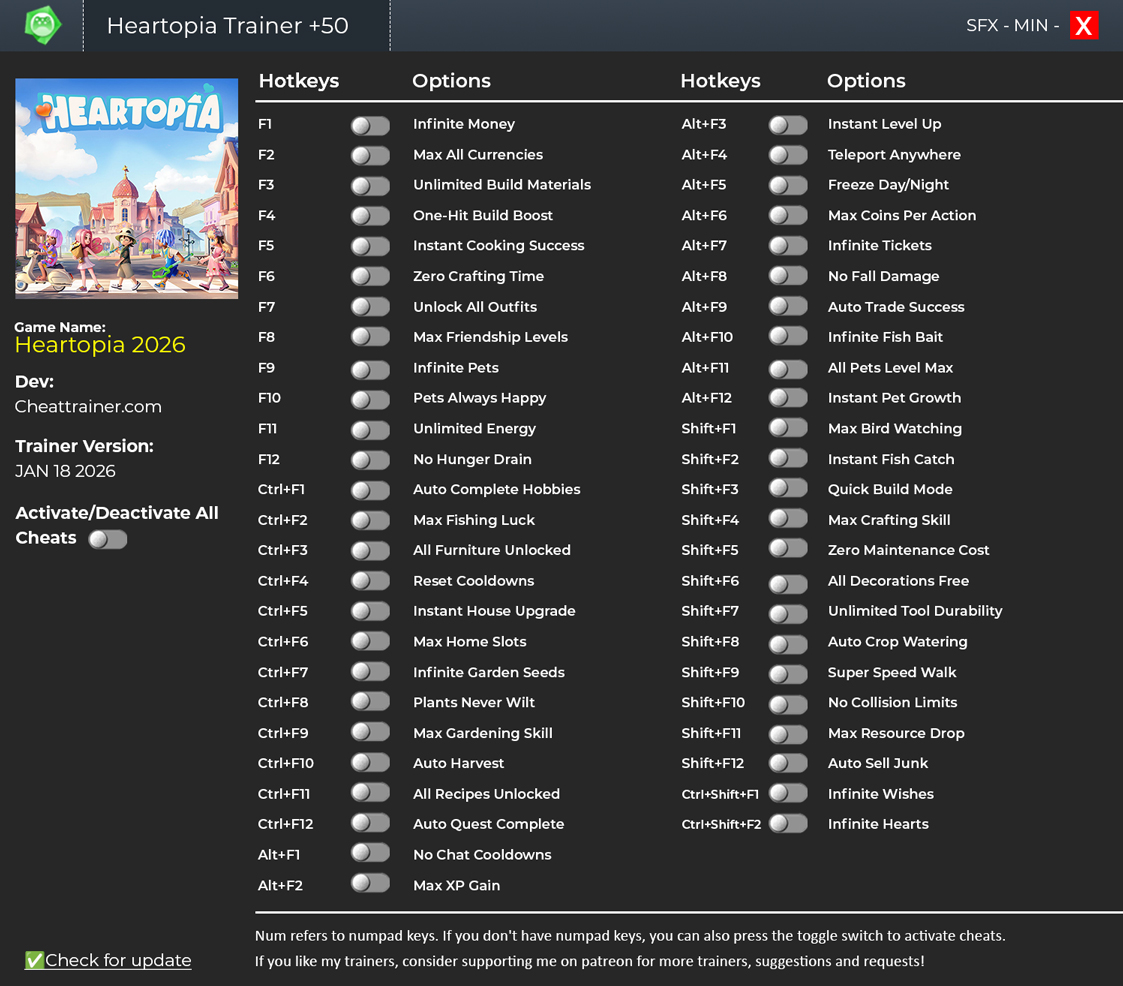The width and height of the screenshot is (1123, 986).
Task: Toggle the Infinite Hearts cheat
Action: point(788,824)
